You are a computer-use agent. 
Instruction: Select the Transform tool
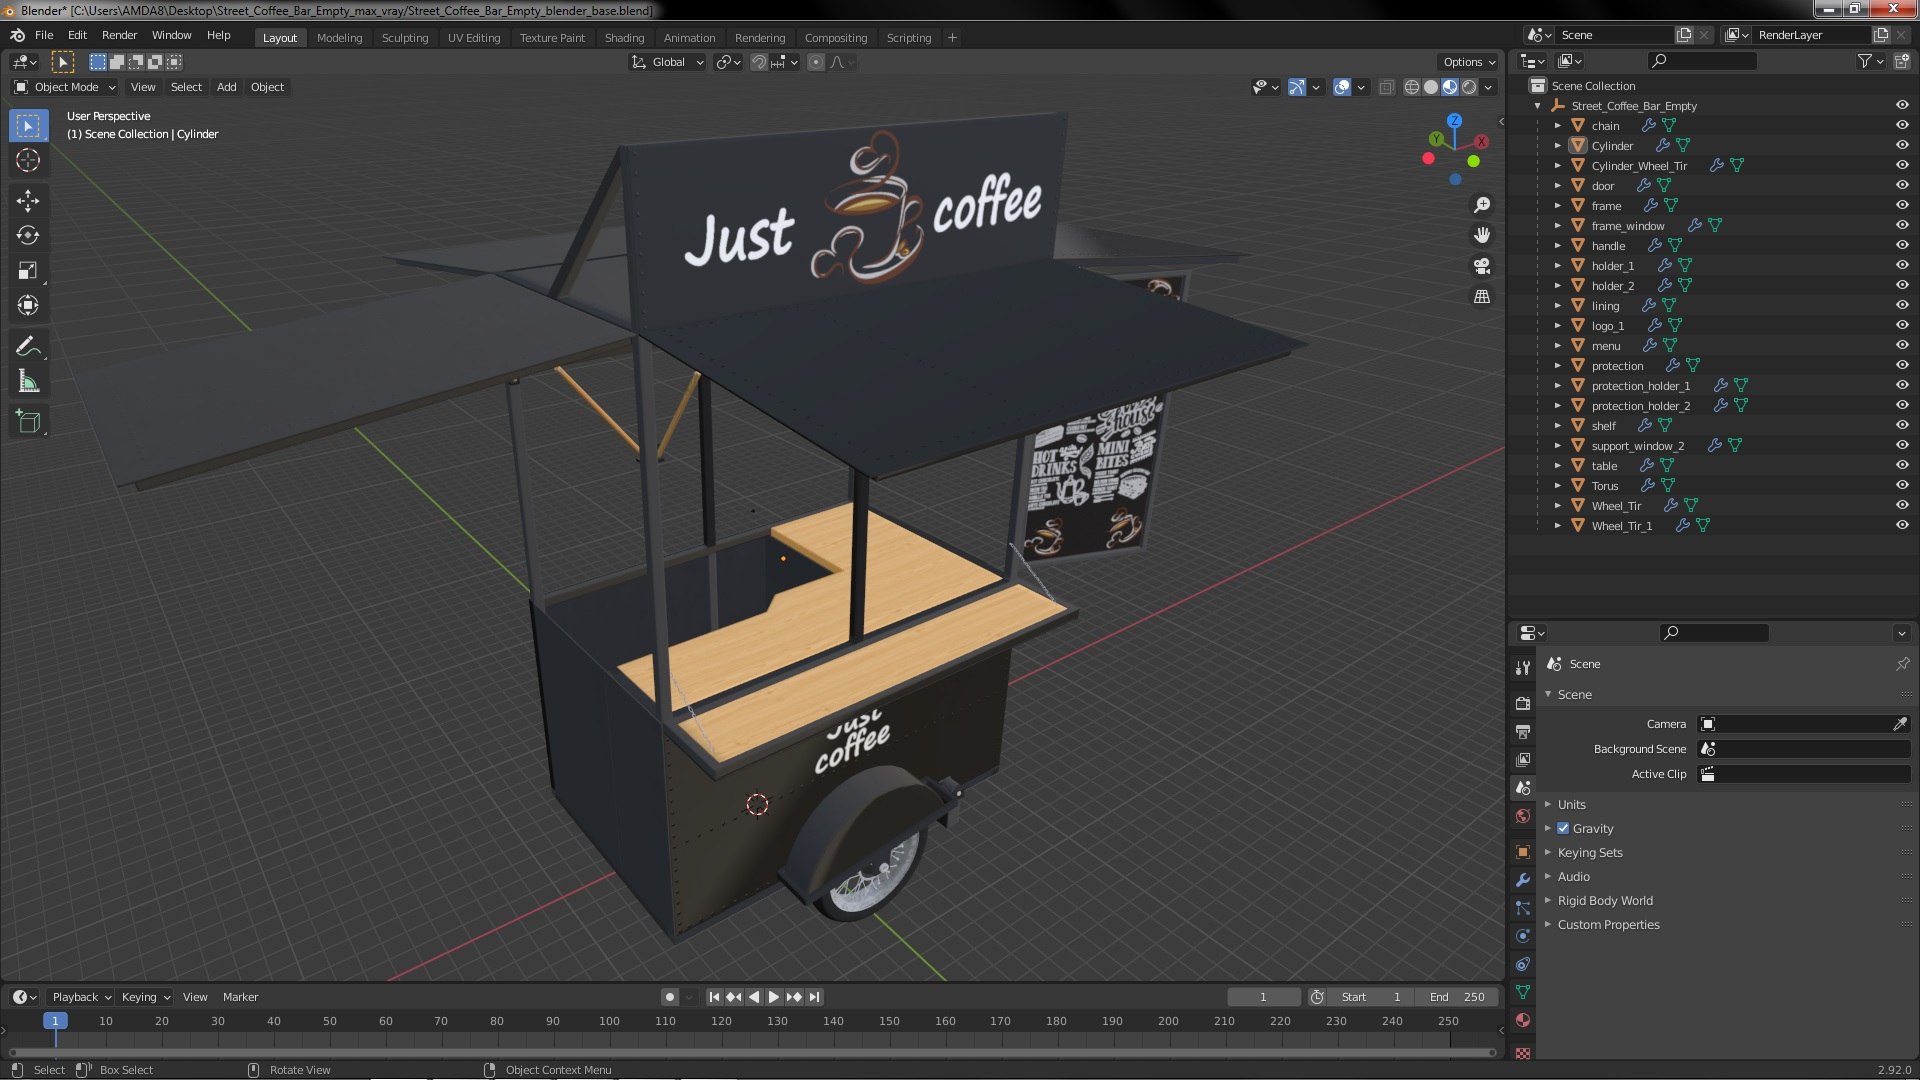[28, 306]
